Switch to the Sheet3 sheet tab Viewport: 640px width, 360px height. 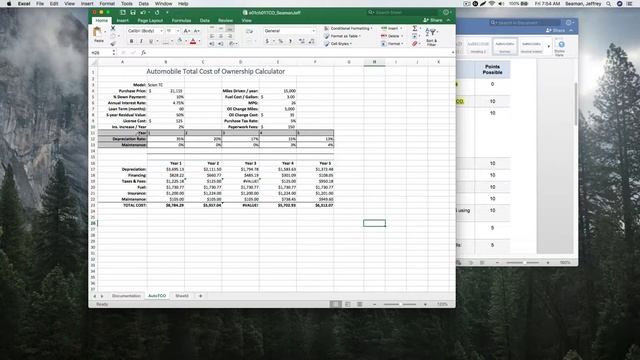point(182,296)
